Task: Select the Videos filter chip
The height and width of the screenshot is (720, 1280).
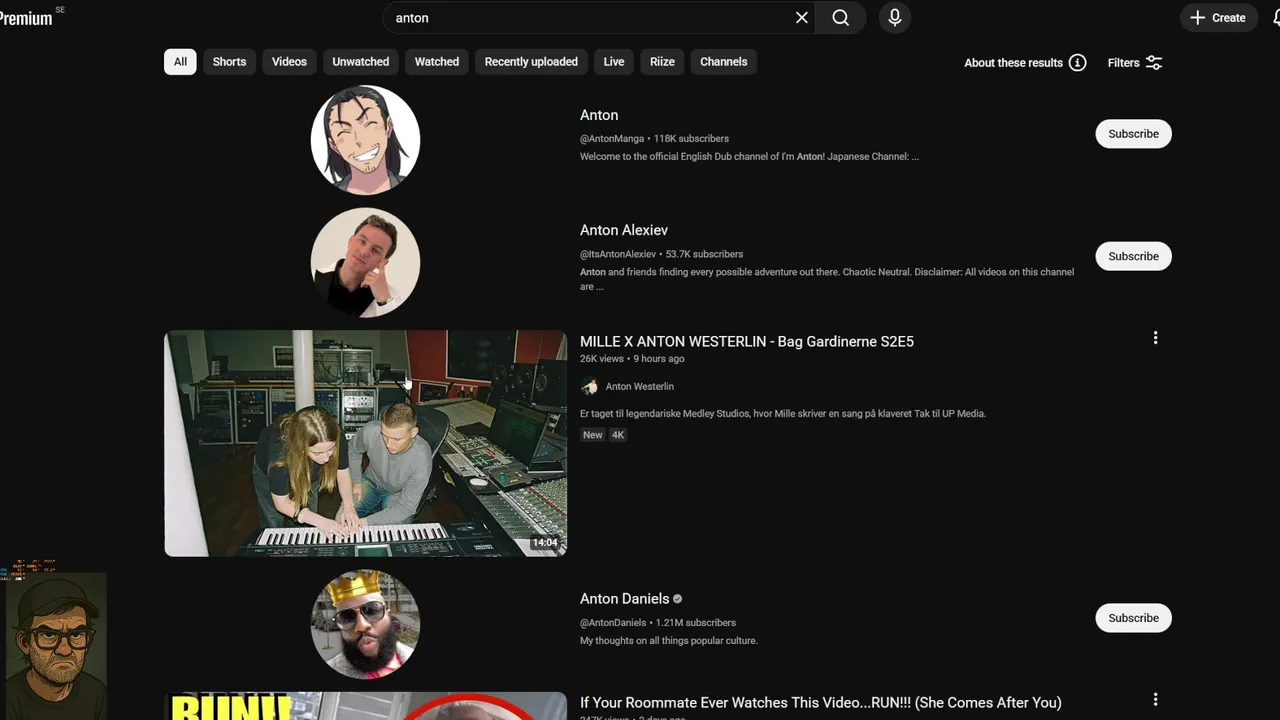Action: [x=289, y=62]
